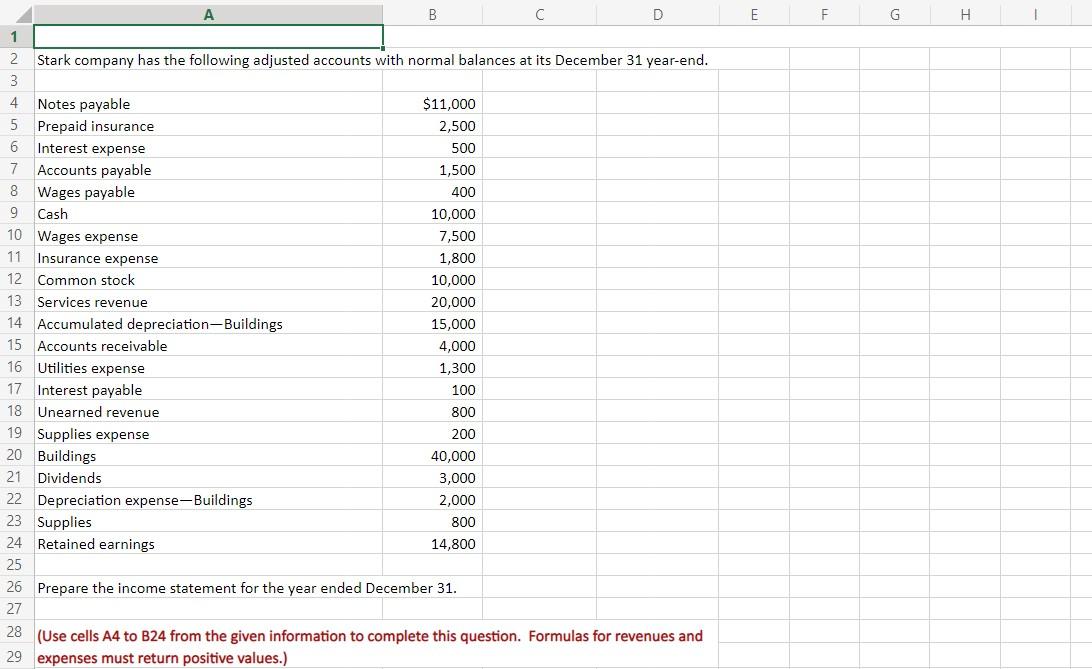Select the 7,500 value cell
The image size is (1092, 669).
tap(432, 236)
